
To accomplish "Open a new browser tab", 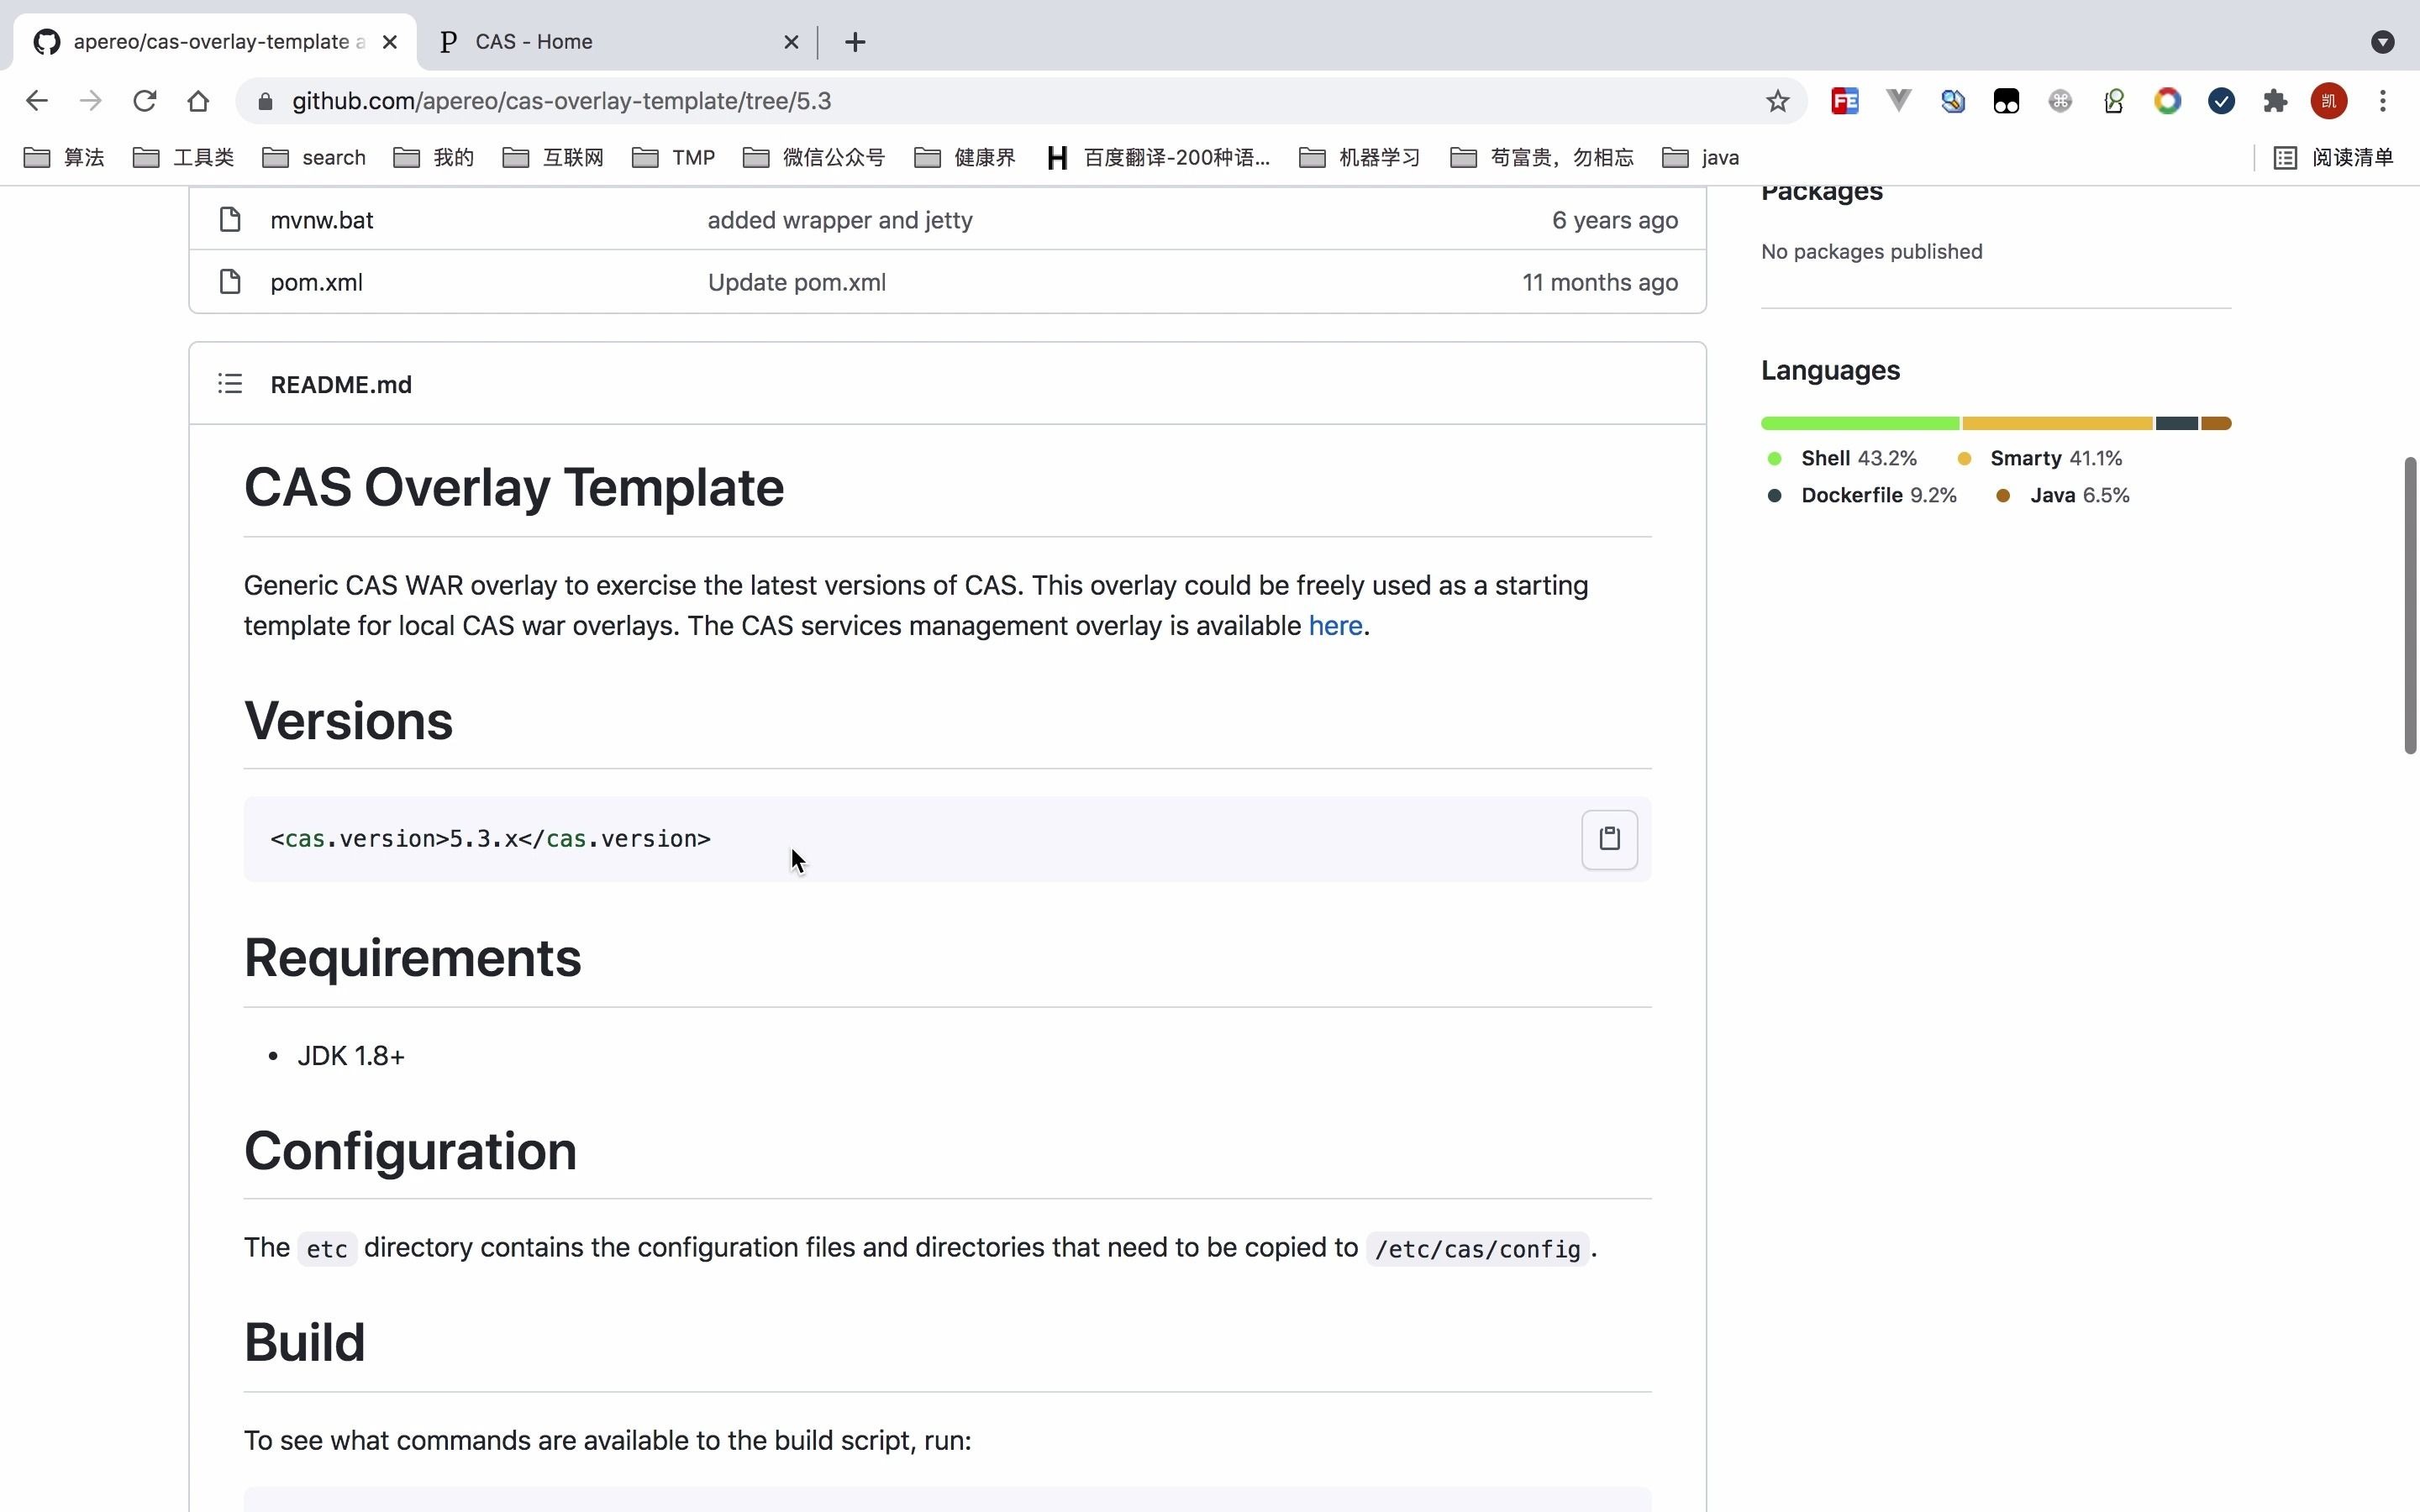I will click(x=854, y=42).
